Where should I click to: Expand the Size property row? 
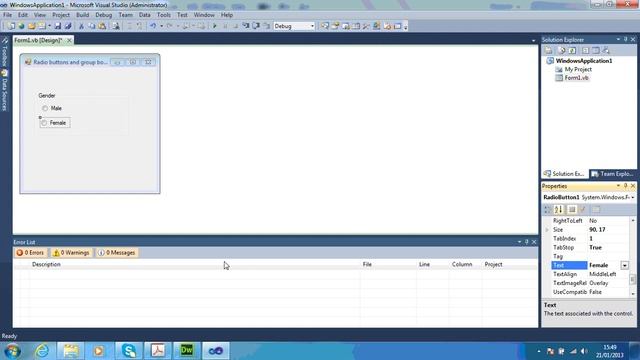(x=547, y=230)
